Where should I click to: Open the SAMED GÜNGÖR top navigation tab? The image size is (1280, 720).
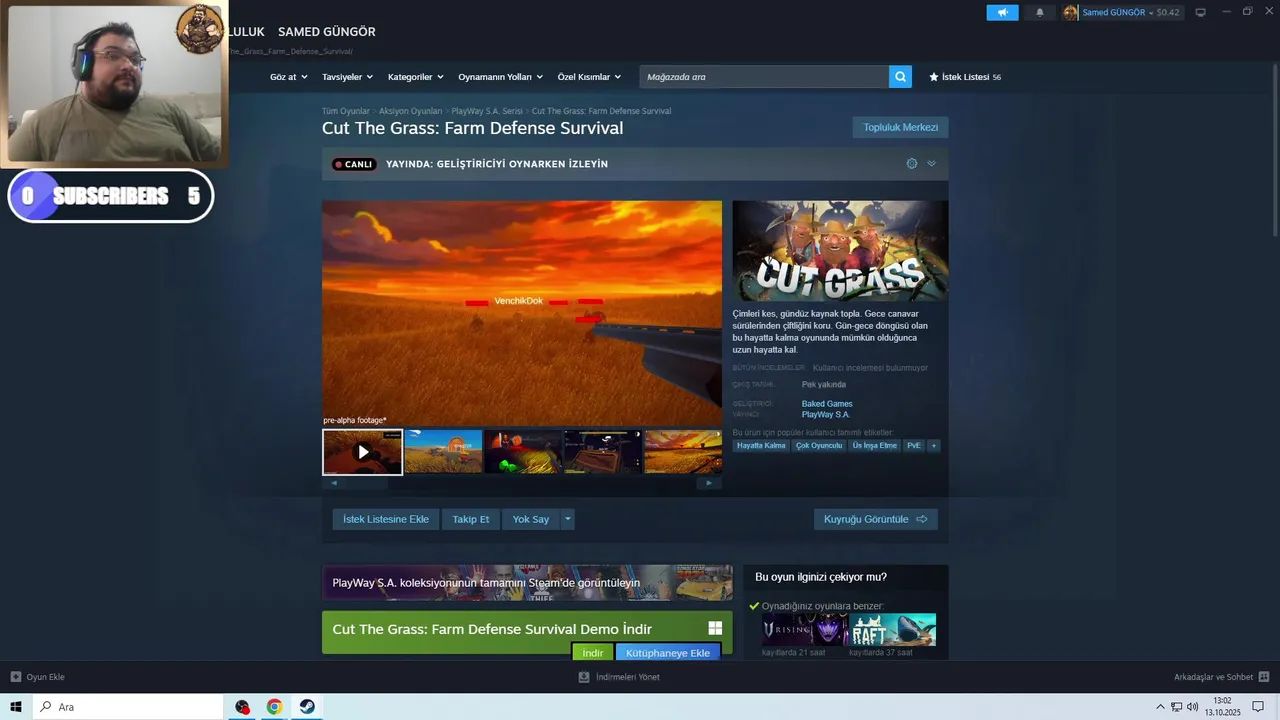coord(327,32)
